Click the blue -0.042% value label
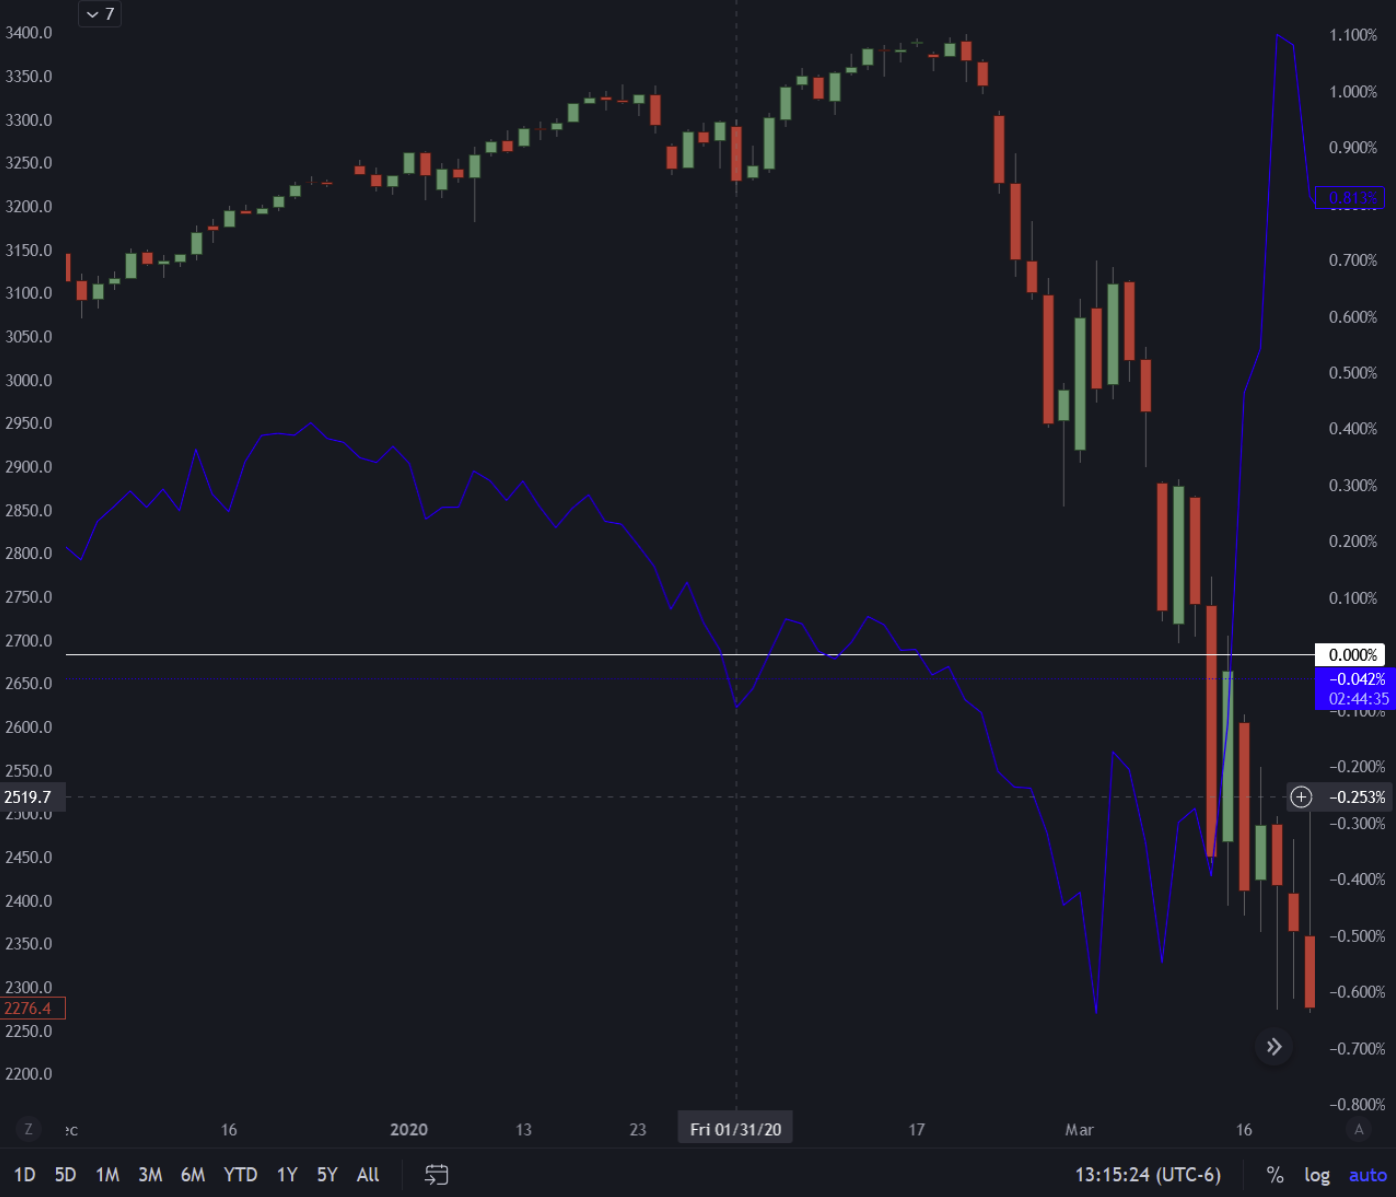 pos(1356,679)
